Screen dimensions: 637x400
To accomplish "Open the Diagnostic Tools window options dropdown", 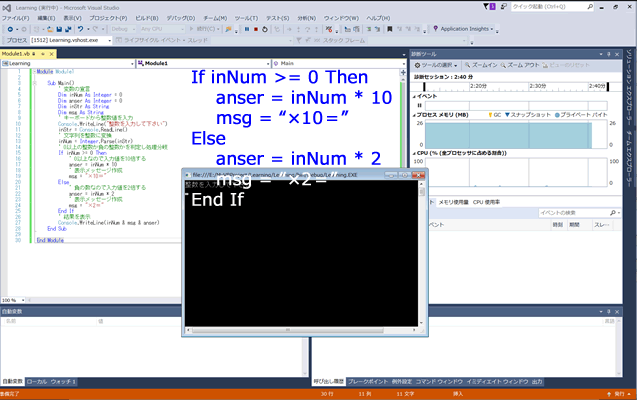I will tap(601, 54).
